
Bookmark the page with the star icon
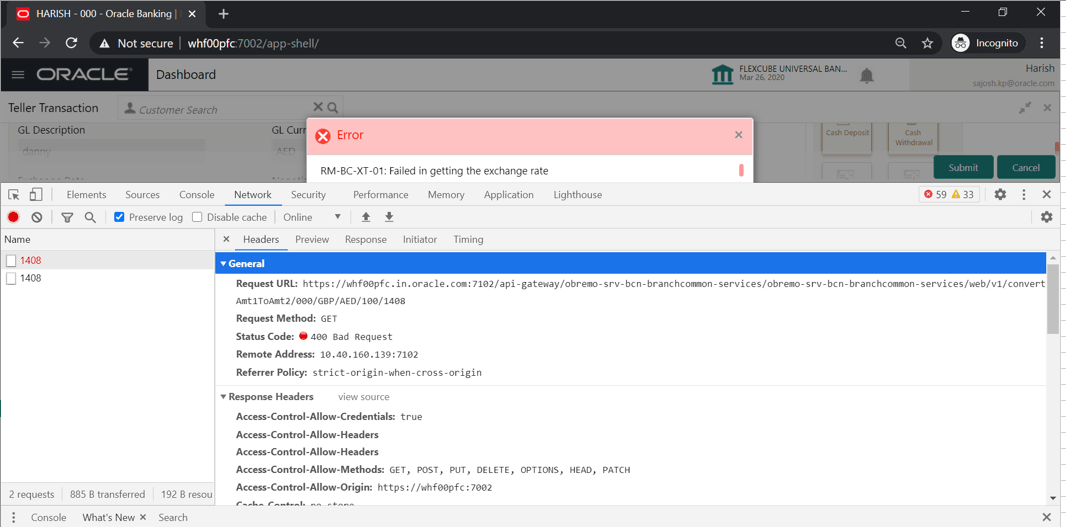(x=927, y=43)
